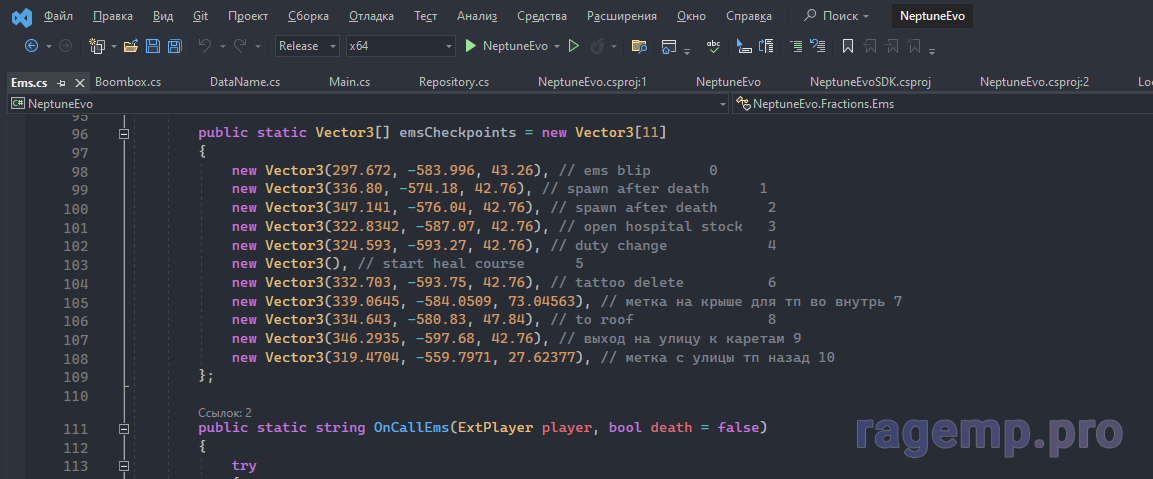Click the Поиск search box
This screenshot has height=479, width=1153.
click(x=838, y=16)
